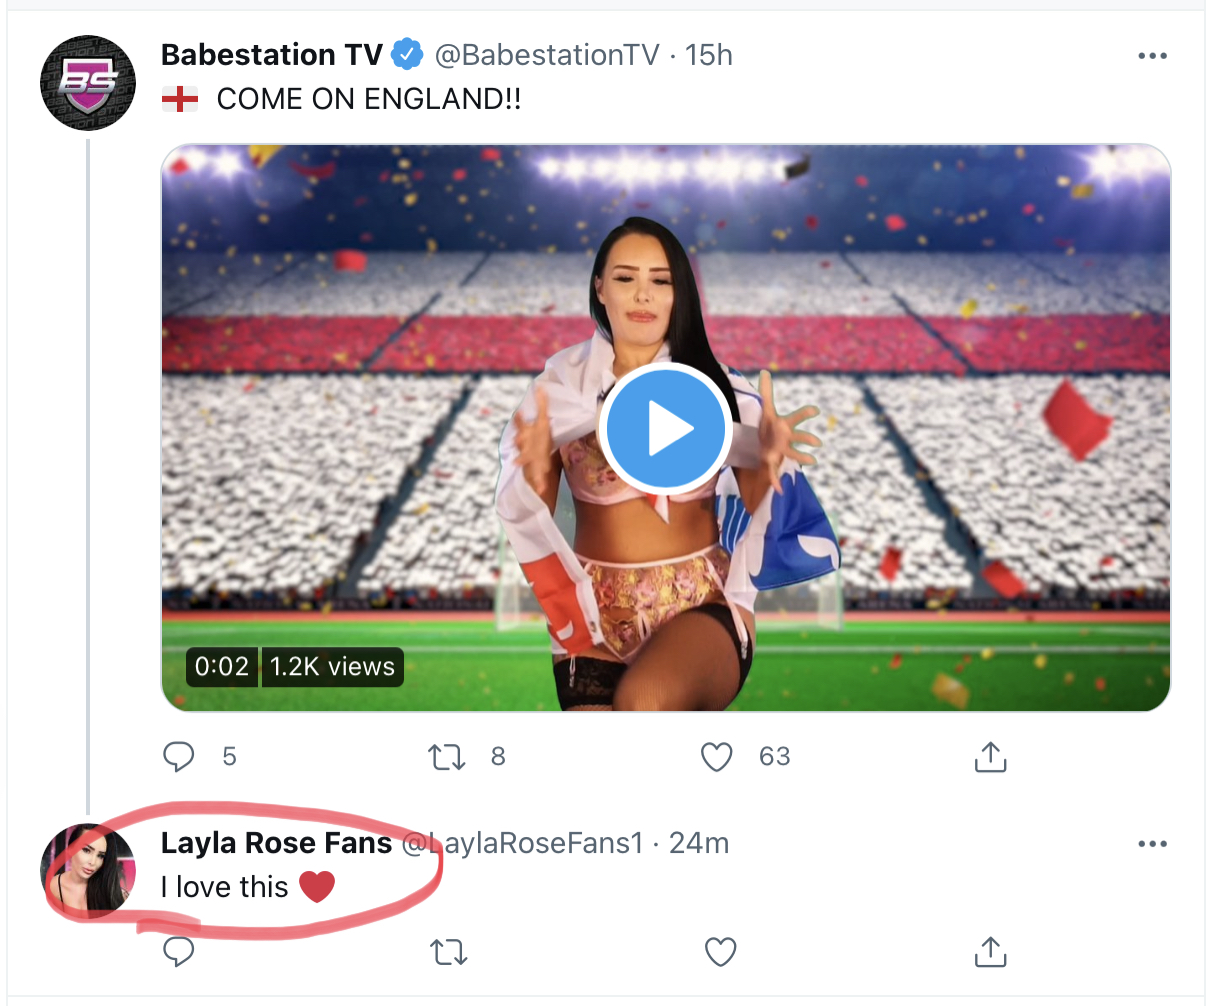The width and height of the screenshot is (1213, 1006).
Task: Open more options for Babestation TV tweet
Action: click(1152, 56)
